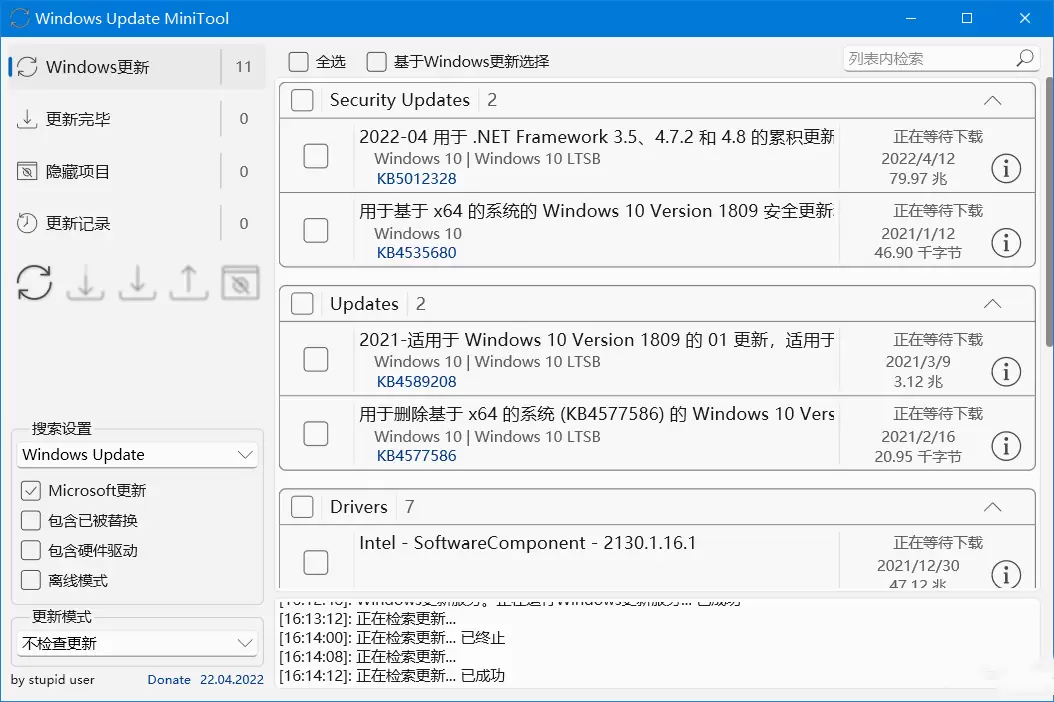Open the 隐藏项目 hidden items tab
This screenshot has width=1054, height=702.
tap(136, 171)
